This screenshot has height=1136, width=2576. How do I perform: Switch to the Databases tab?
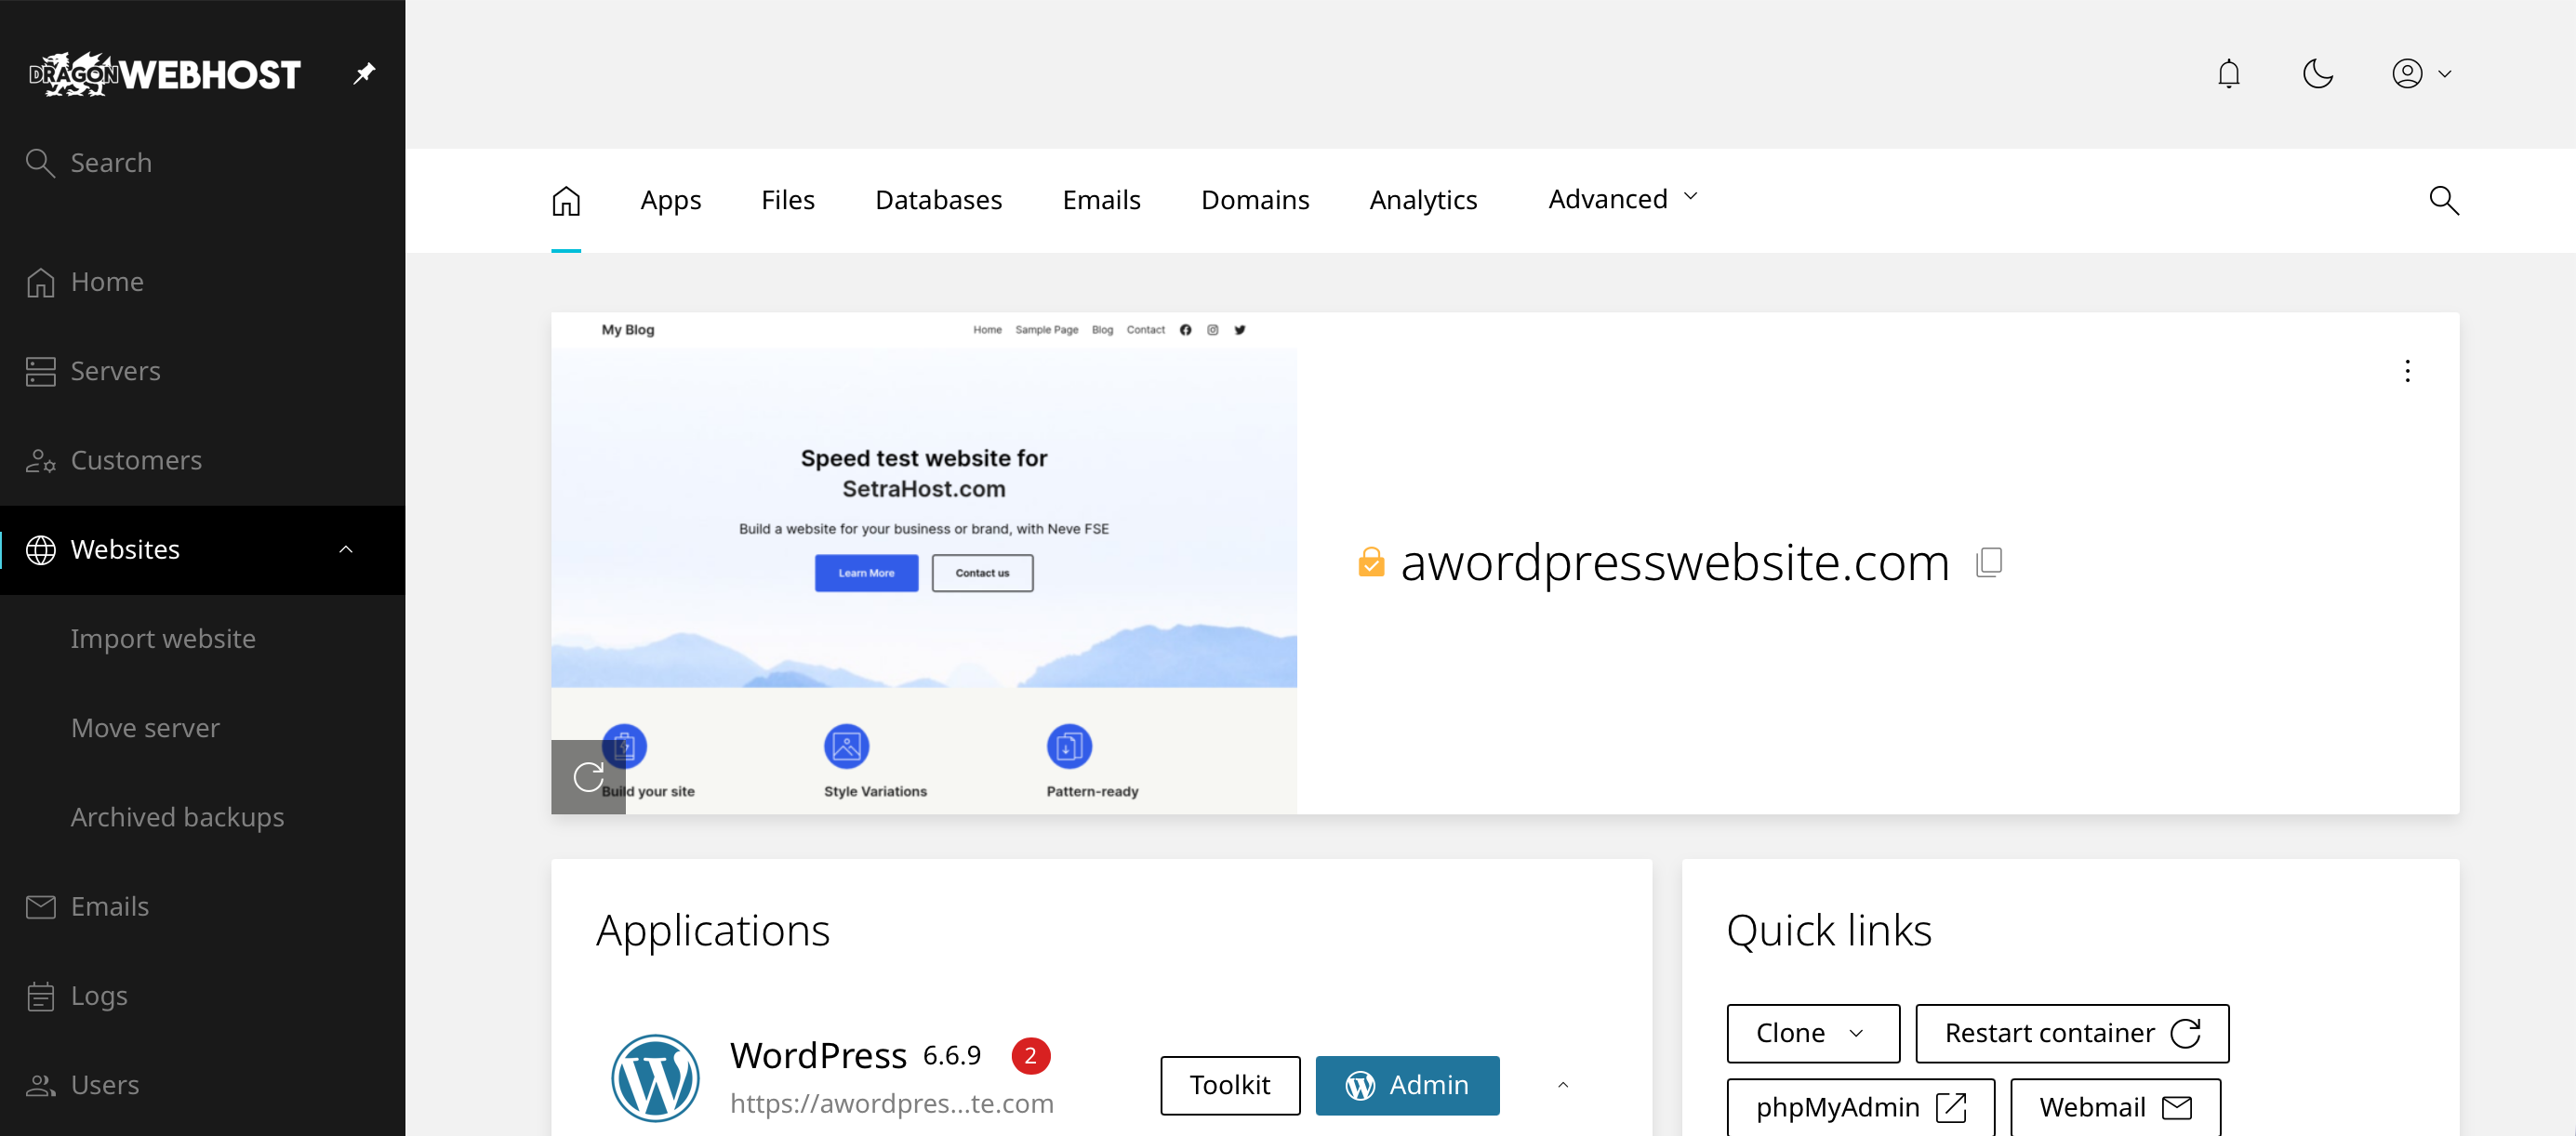938,200
